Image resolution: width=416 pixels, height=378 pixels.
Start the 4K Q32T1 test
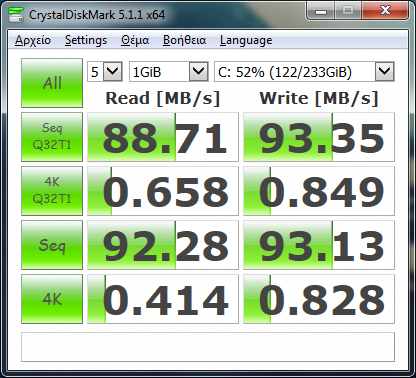click(52, 191)
